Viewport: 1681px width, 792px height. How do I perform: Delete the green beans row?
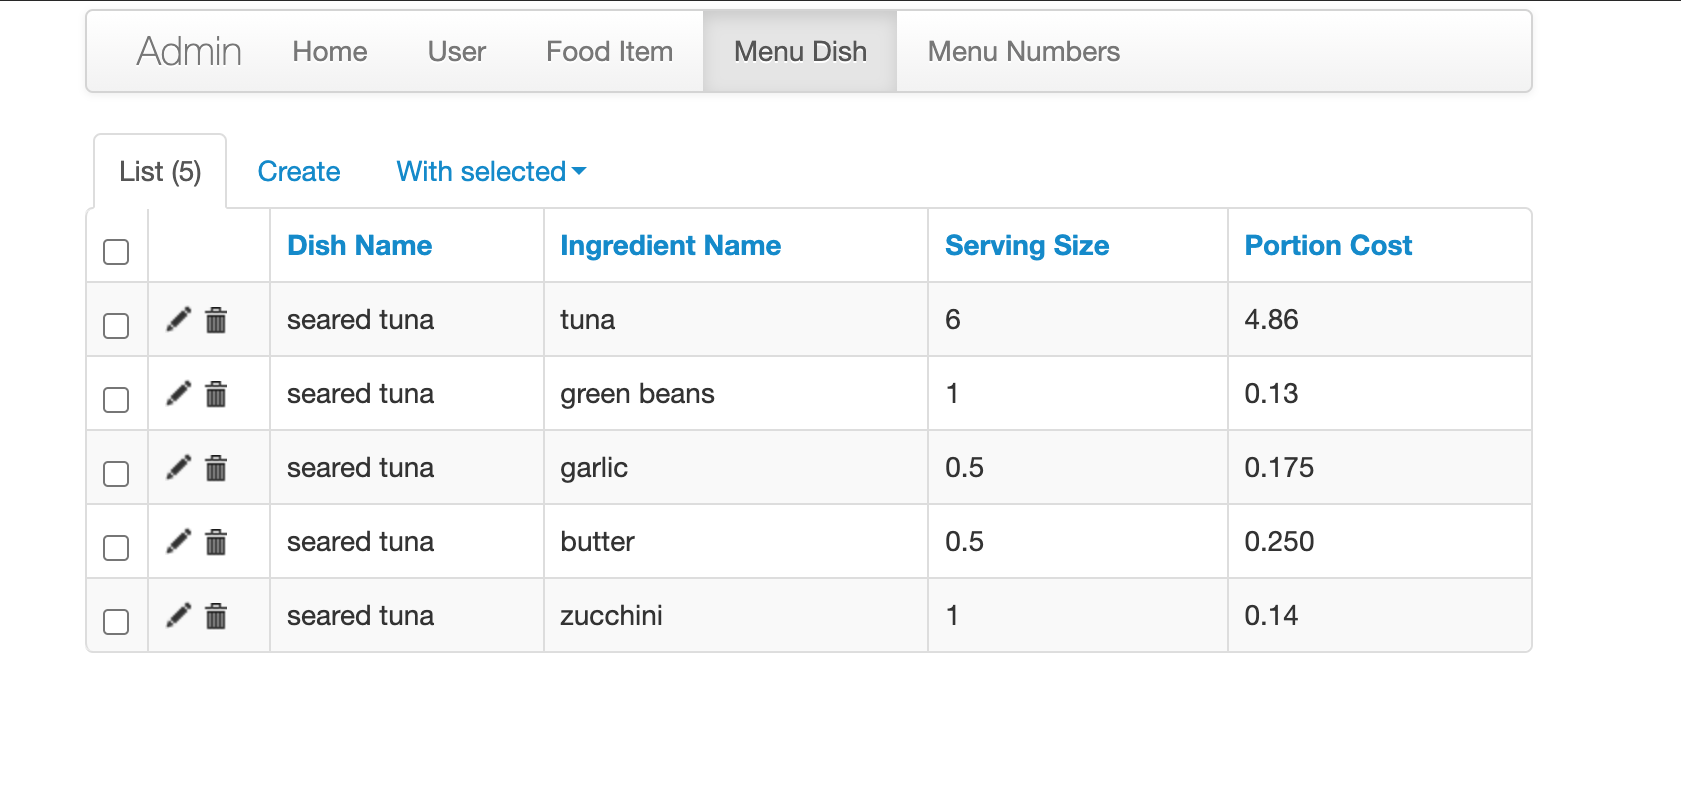216,394
